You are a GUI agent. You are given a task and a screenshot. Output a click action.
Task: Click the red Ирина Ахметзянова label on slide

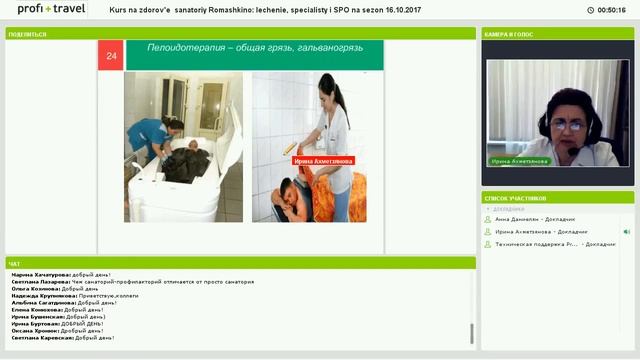pos(323,161)
